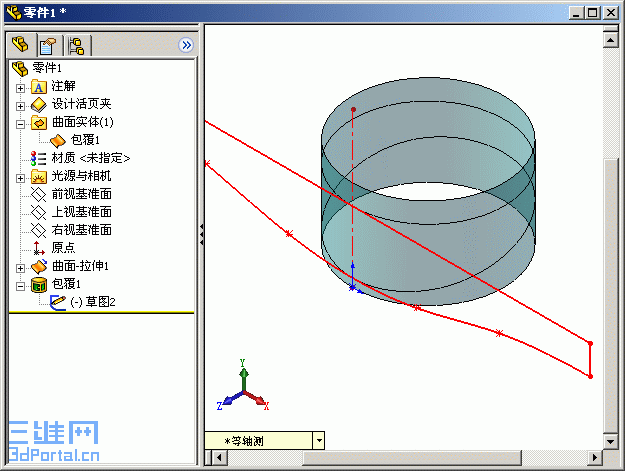Select the 包覆1 wrap feature icon
The width and height of the screenshot is (625, 471).
tap(39, 285)
